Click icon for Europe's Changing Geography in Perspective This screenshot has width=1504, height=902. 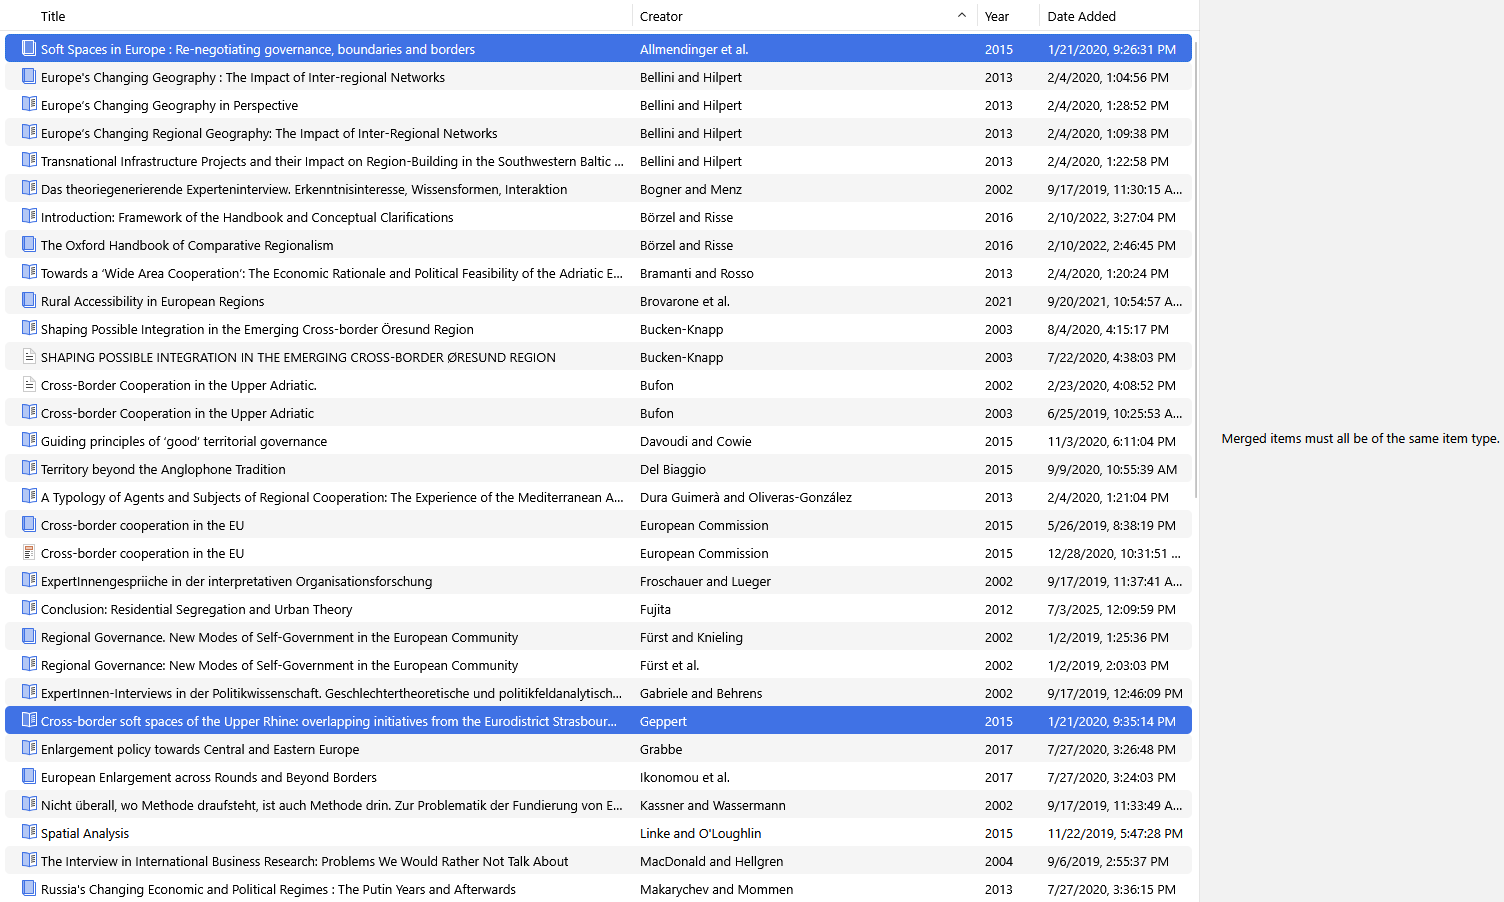click(x=29, y=104)
